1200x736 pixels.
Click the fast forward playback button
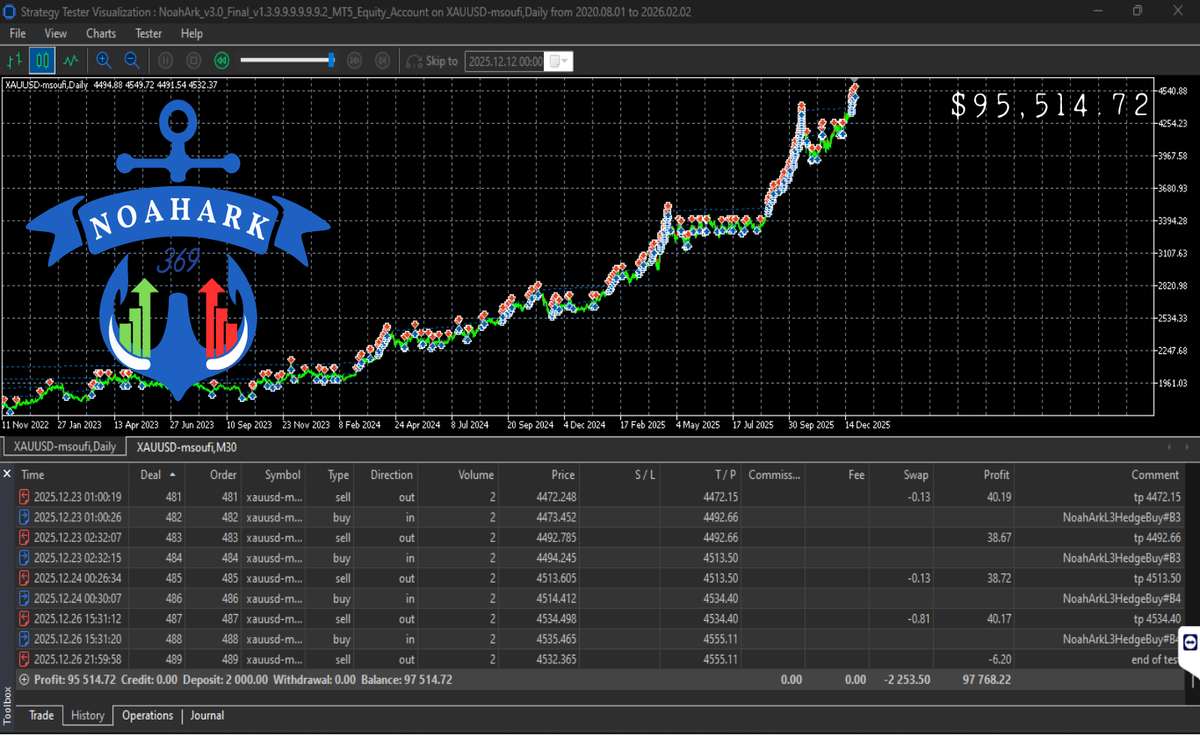pos(354,61)
